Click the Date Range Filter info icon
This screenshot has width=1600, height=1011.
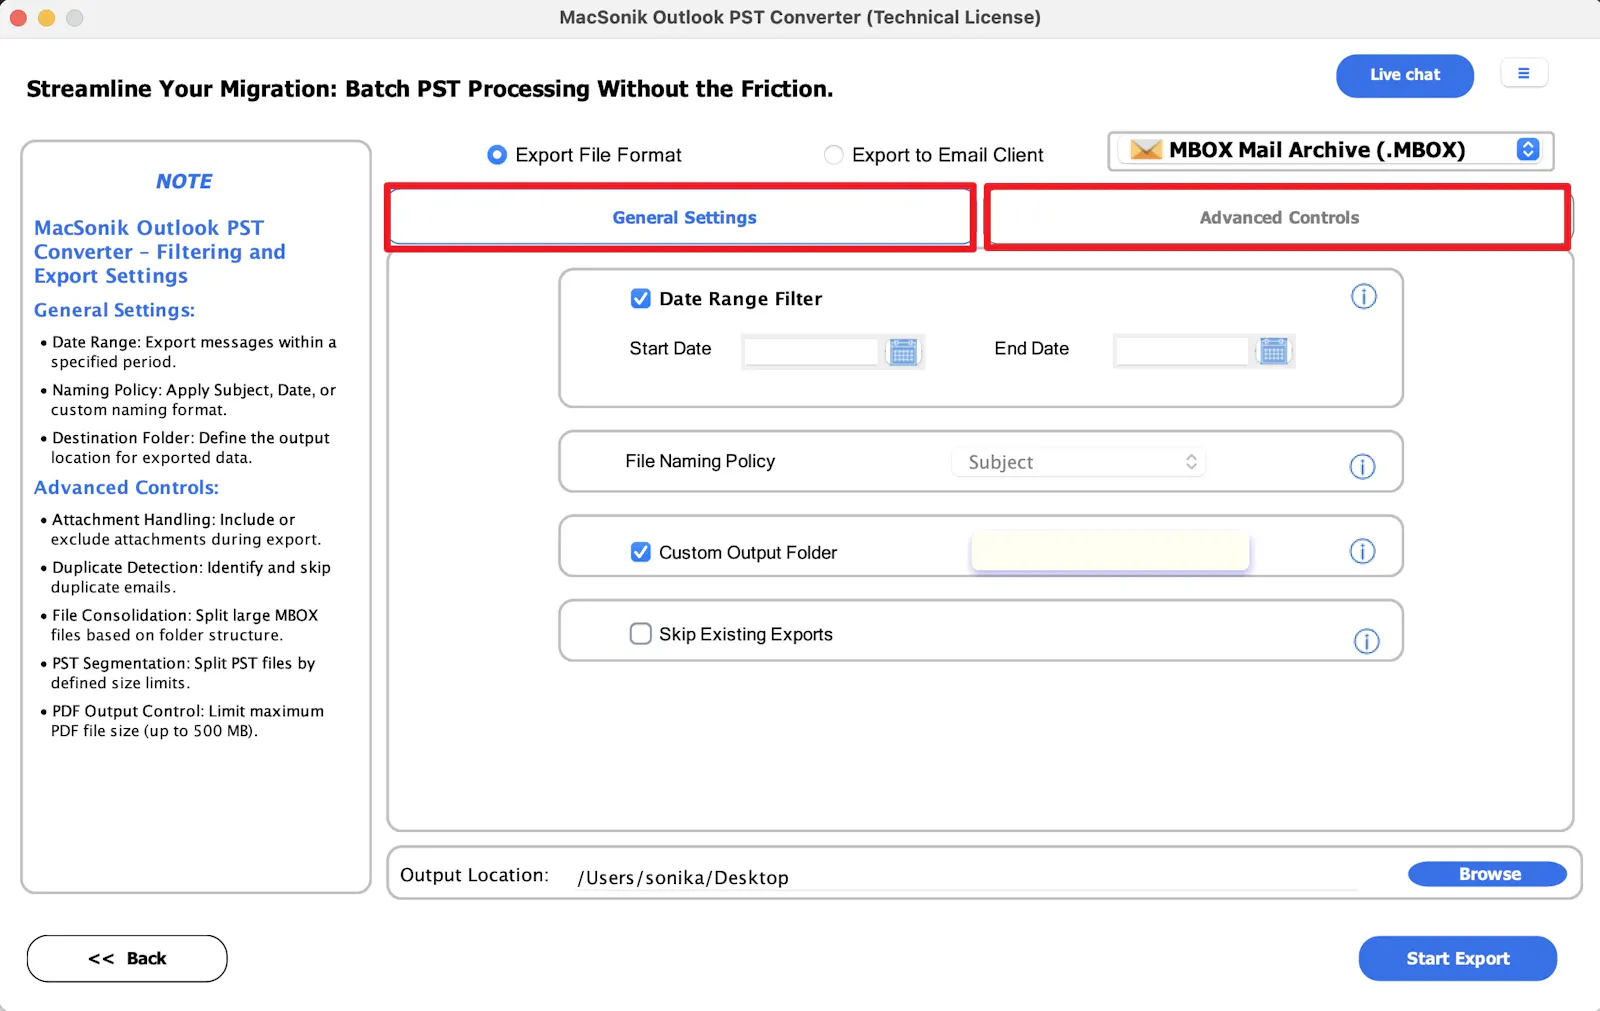(x=1363, y=296)
